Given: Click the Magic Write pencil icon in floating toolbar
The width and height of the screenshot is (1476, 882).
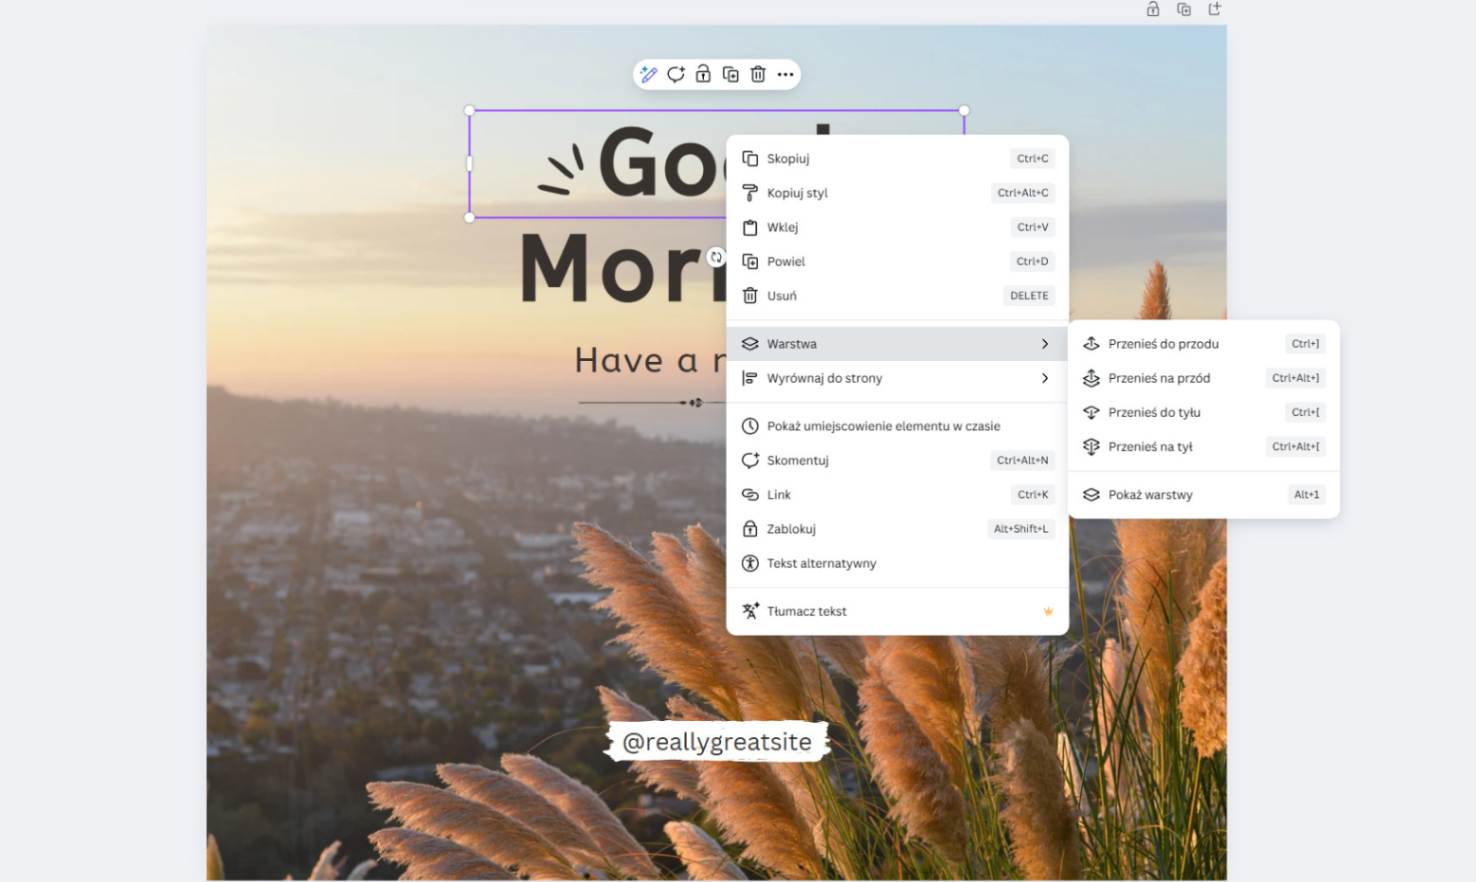Looking at the screenshot, I should (648, 74).
